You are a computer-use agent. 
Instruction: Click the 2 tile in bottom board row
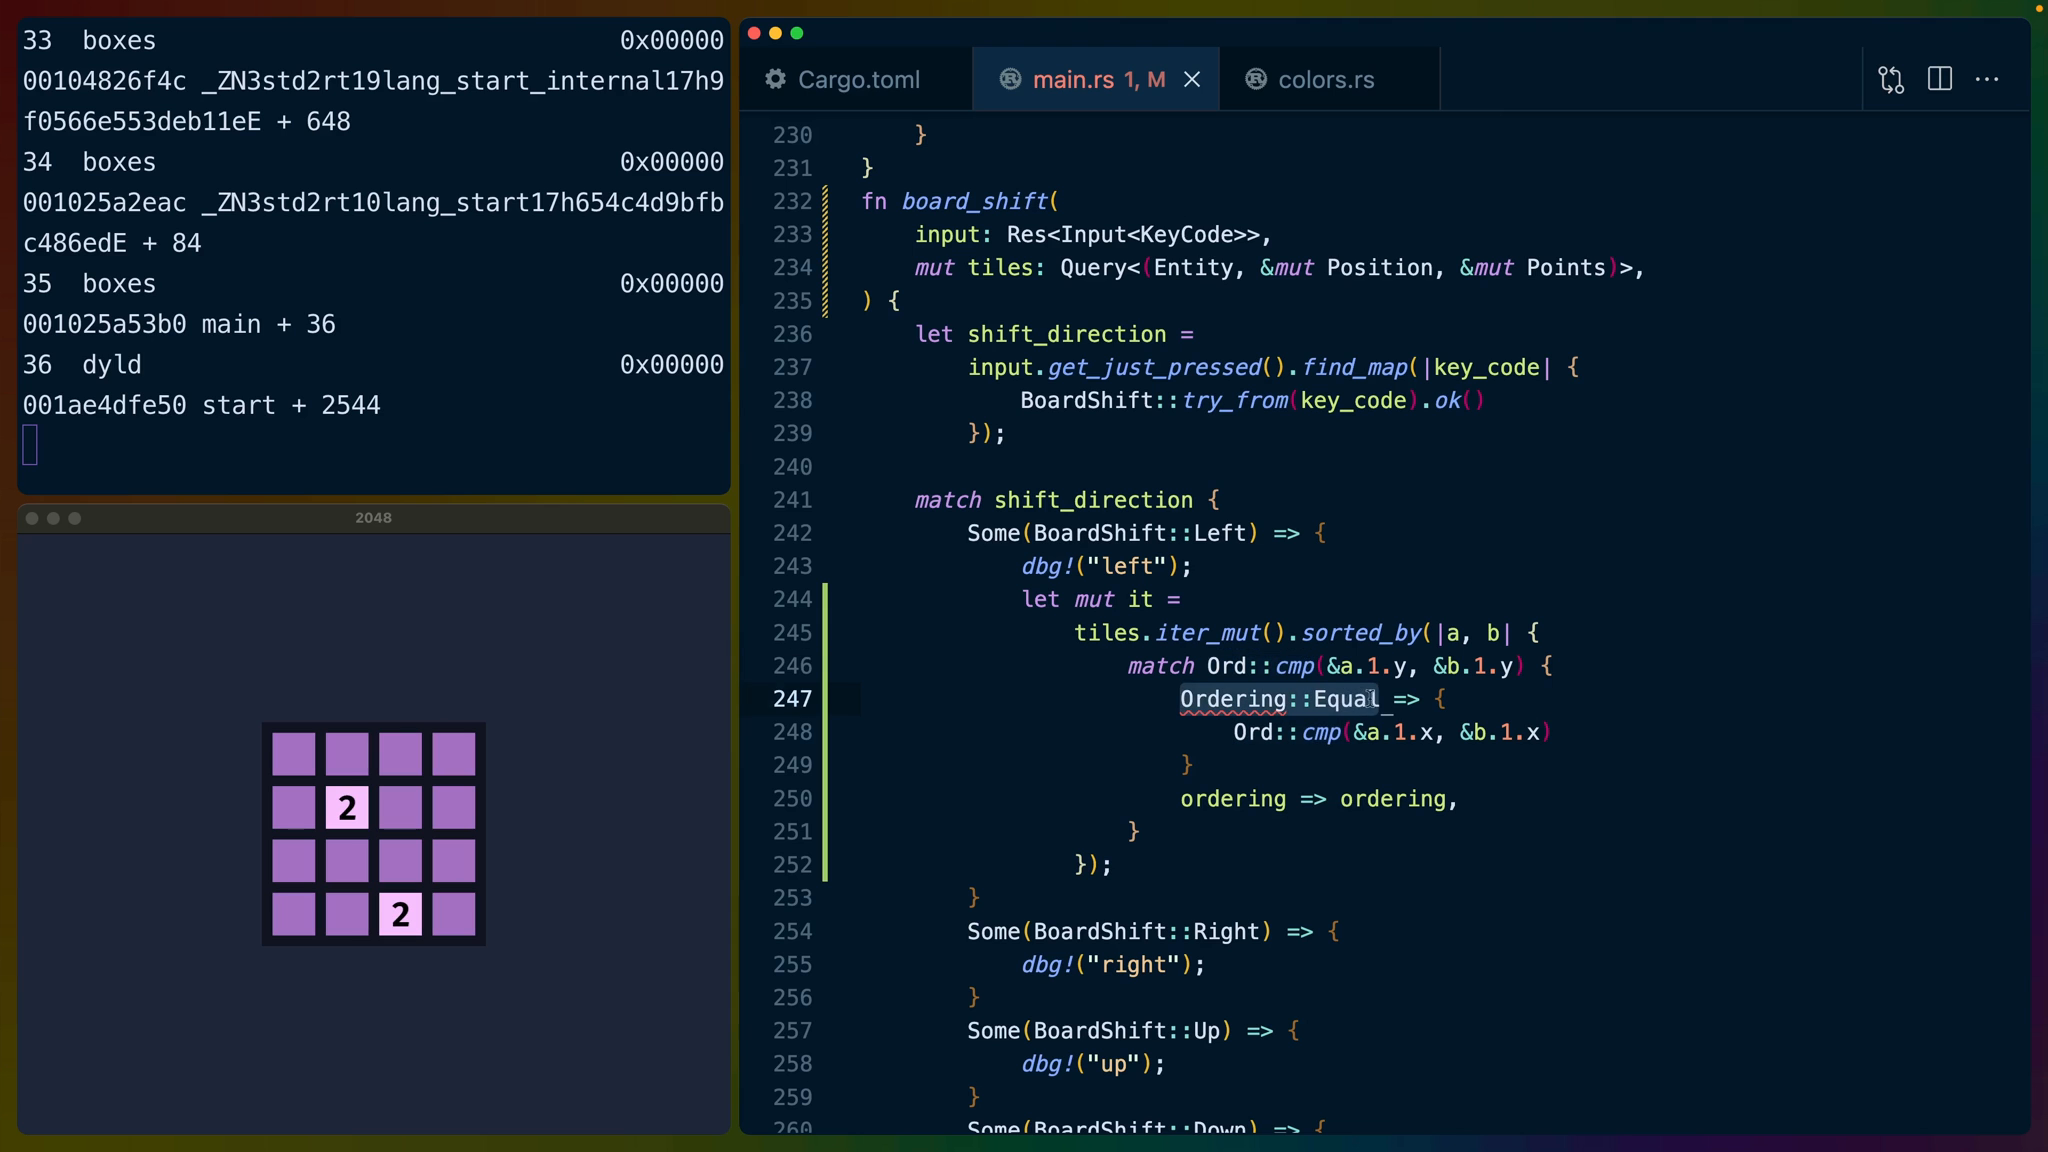(x=400, y=914)
